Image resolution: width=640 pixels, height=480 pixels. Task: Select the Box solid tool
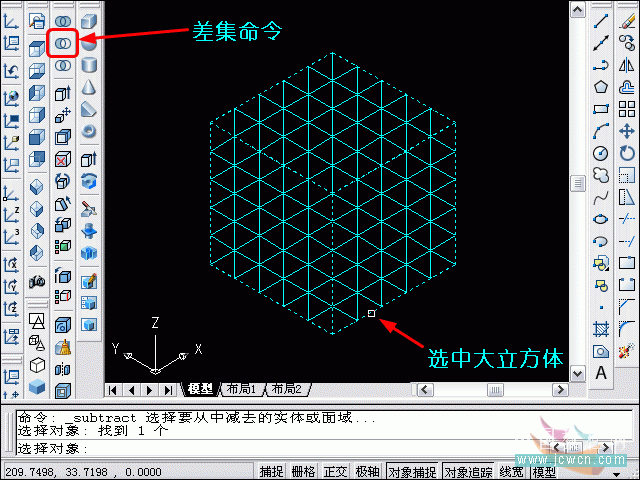point(88,21)
